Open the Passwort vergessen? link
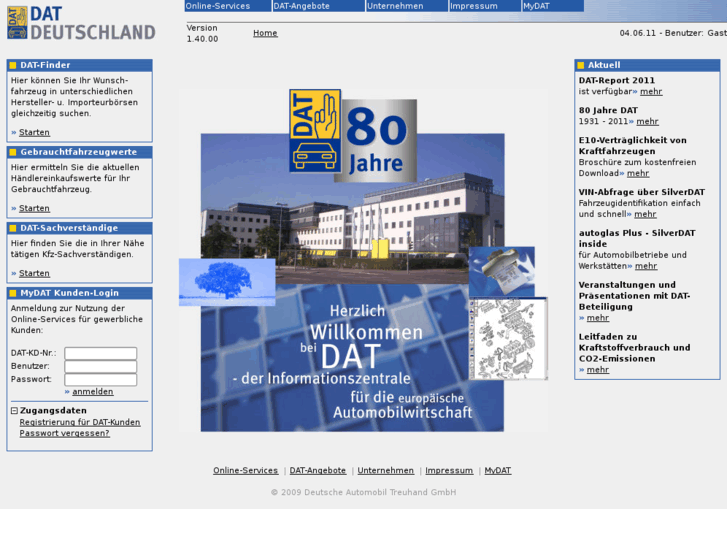Viewport: 727px width, 545px height. 64,433
